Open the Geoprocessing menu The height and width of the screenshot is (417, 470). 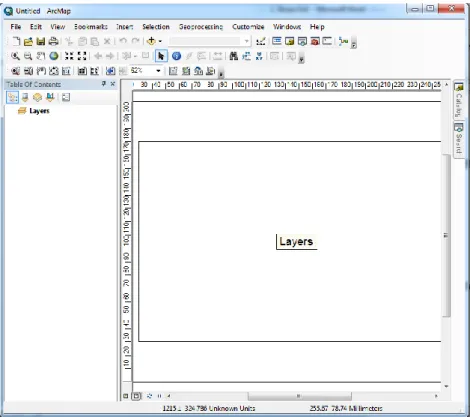pyautogui.click(x=201, y=27)
